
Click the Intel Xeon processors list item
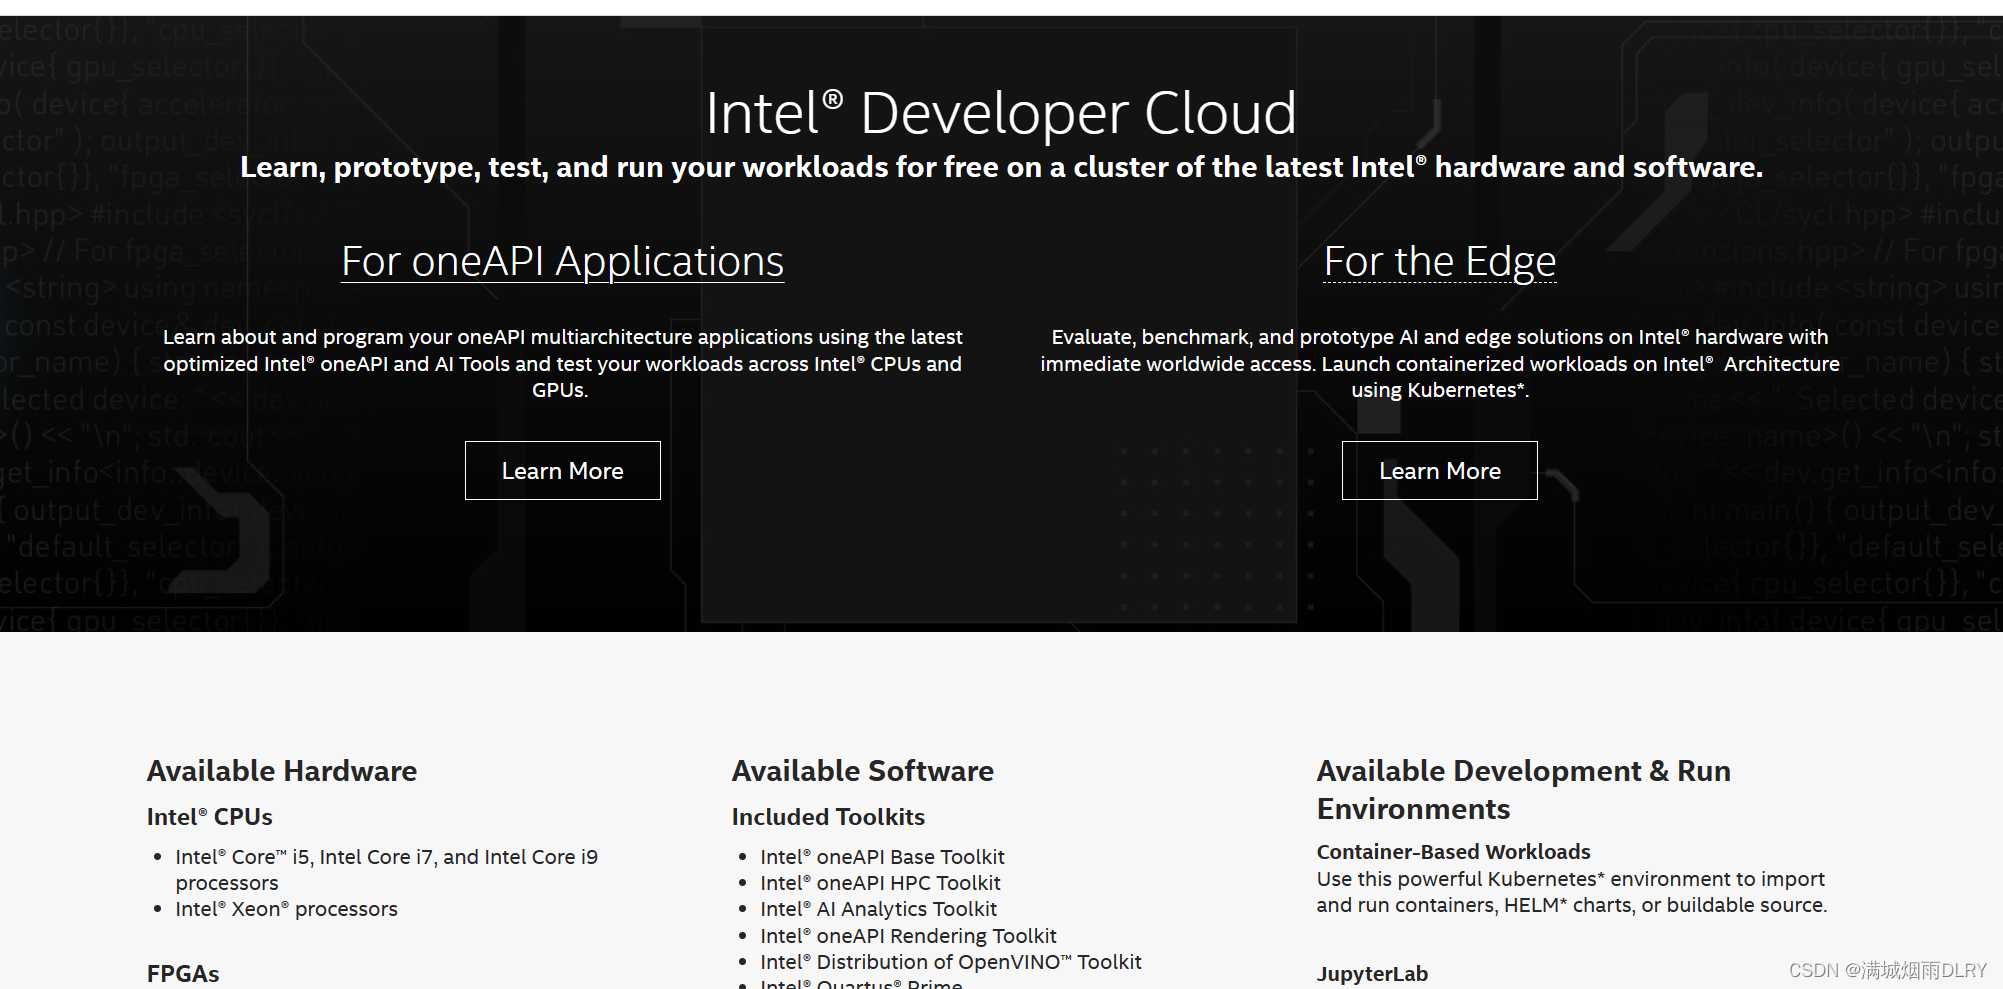[286, 909]
